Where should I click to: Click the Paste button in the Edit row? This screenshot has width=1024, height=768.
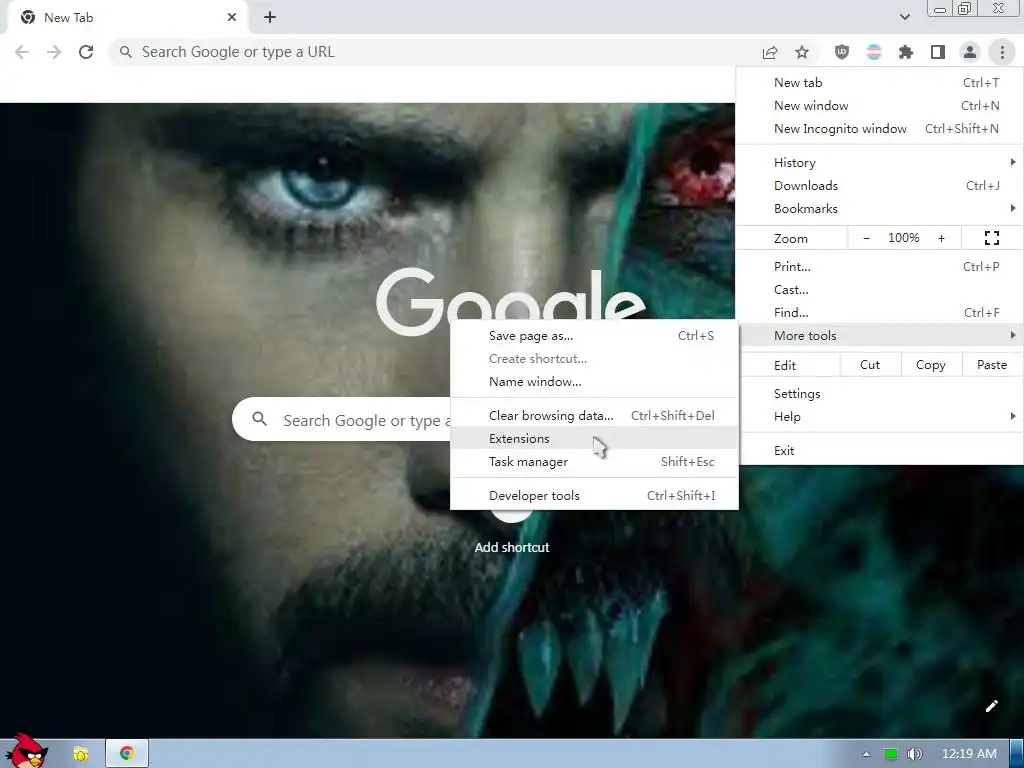991,365
